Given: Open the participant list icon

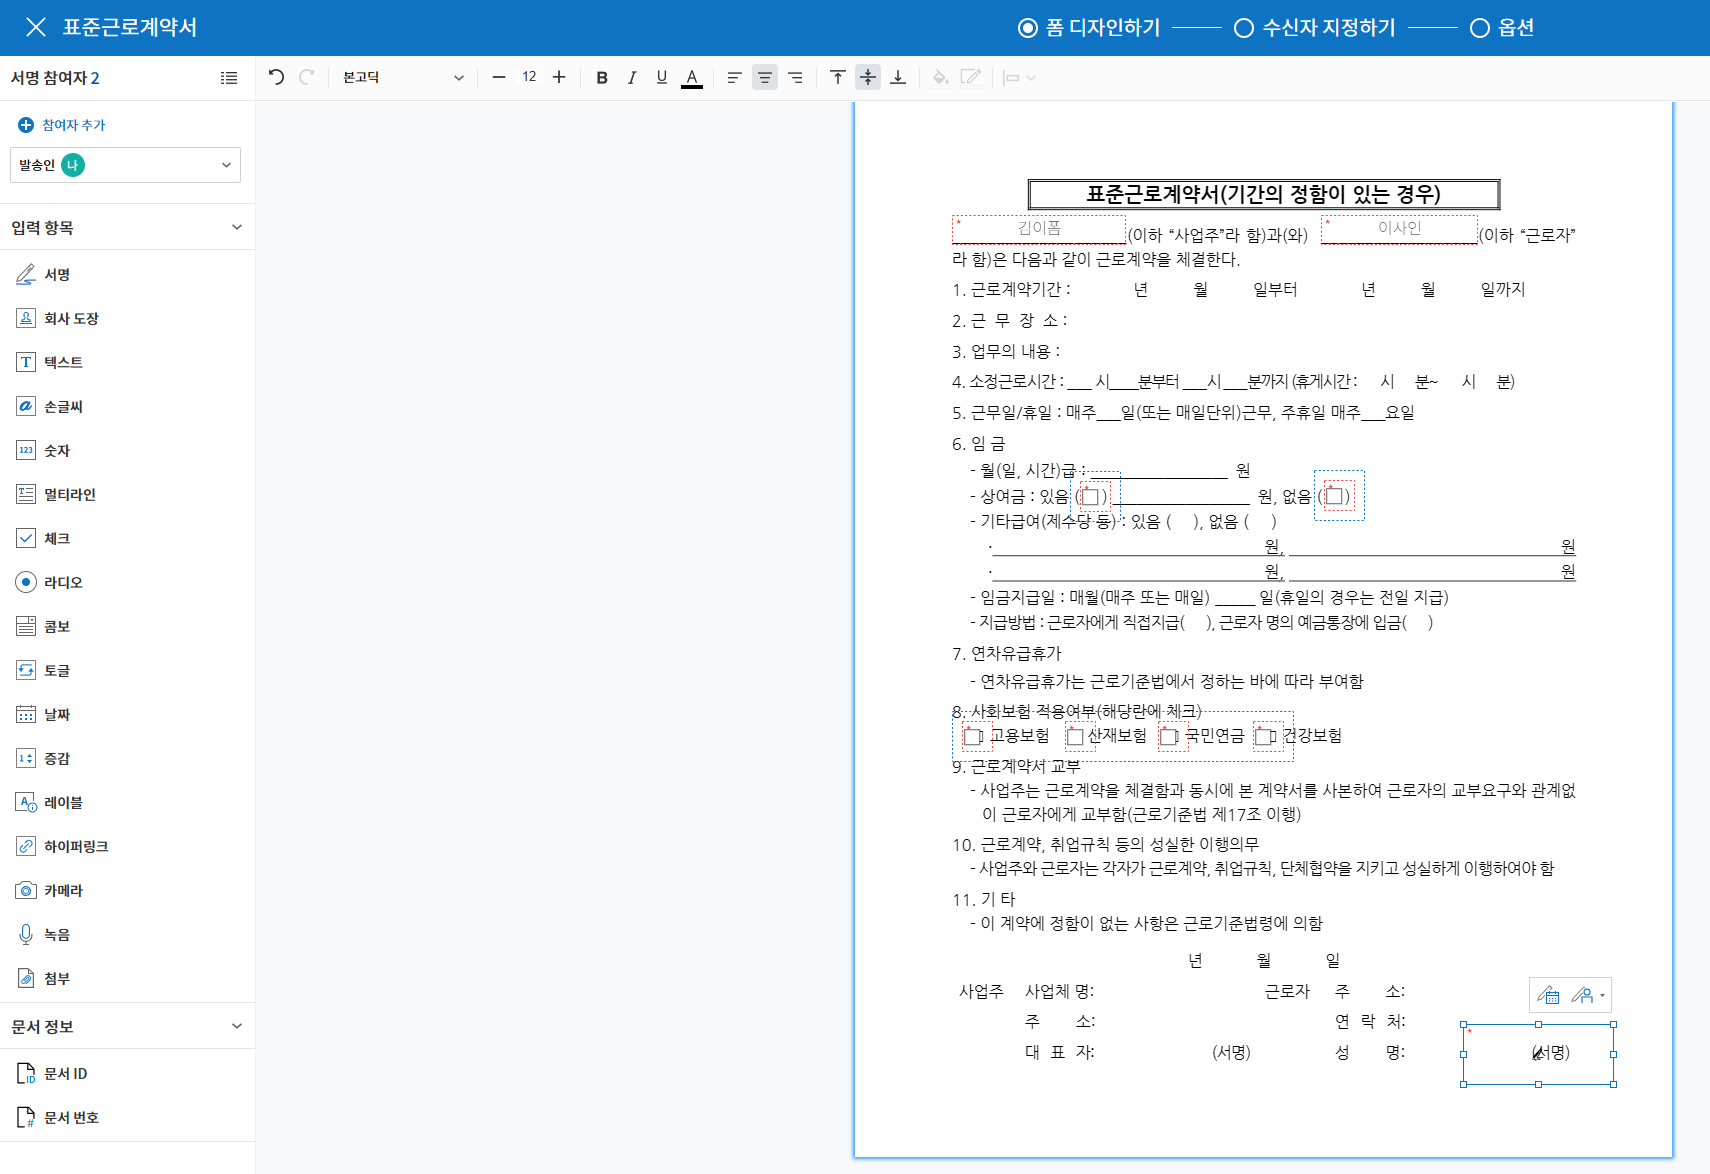Looking at the screenshot, I should click(x=229, y=78).
